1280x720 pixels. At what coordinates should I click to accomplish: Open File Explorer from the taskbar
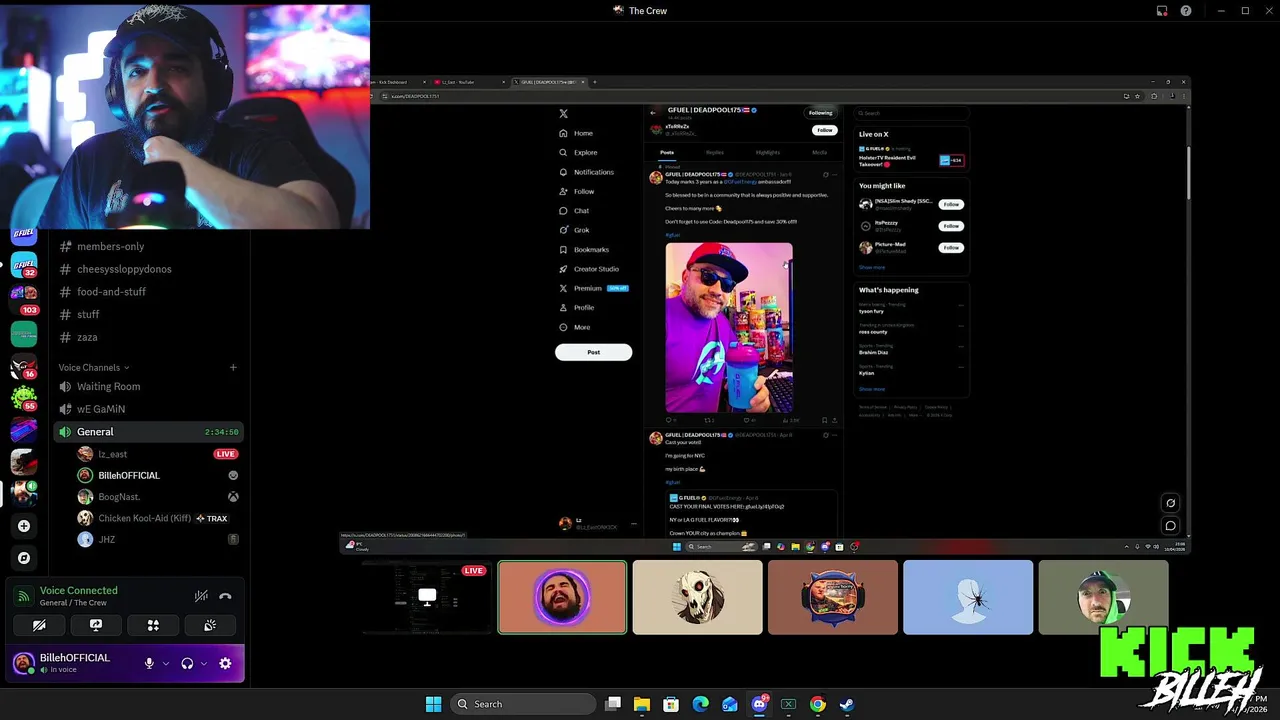coord(642,704)
